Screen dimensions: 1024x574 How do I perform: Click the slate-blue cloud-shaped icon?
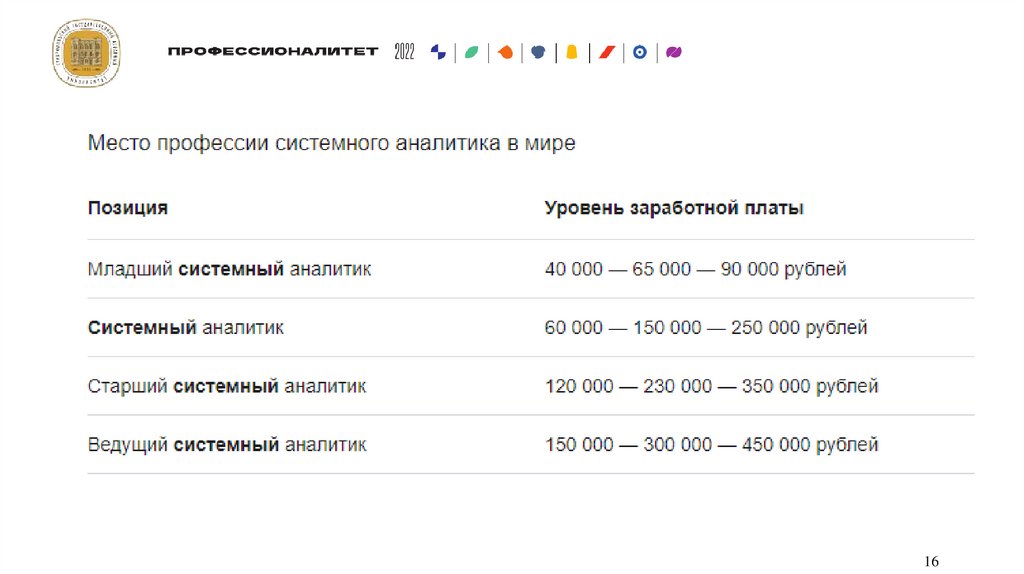538,52
